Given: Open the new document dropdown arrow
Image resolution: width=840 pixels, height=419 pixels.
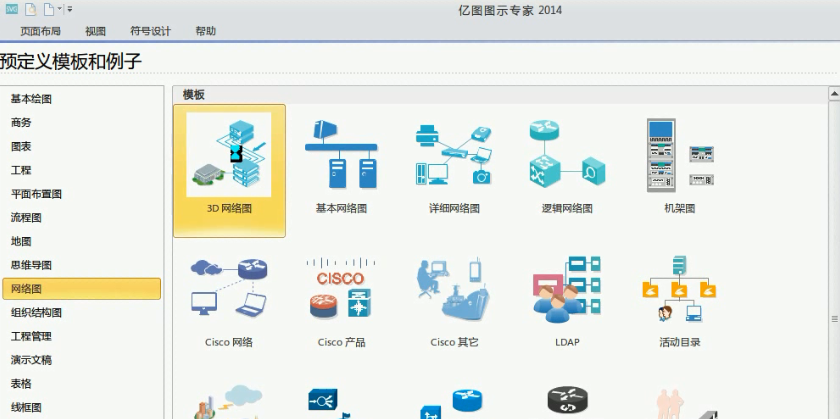Looking at the screenshot, I should (x=60, y=9).
